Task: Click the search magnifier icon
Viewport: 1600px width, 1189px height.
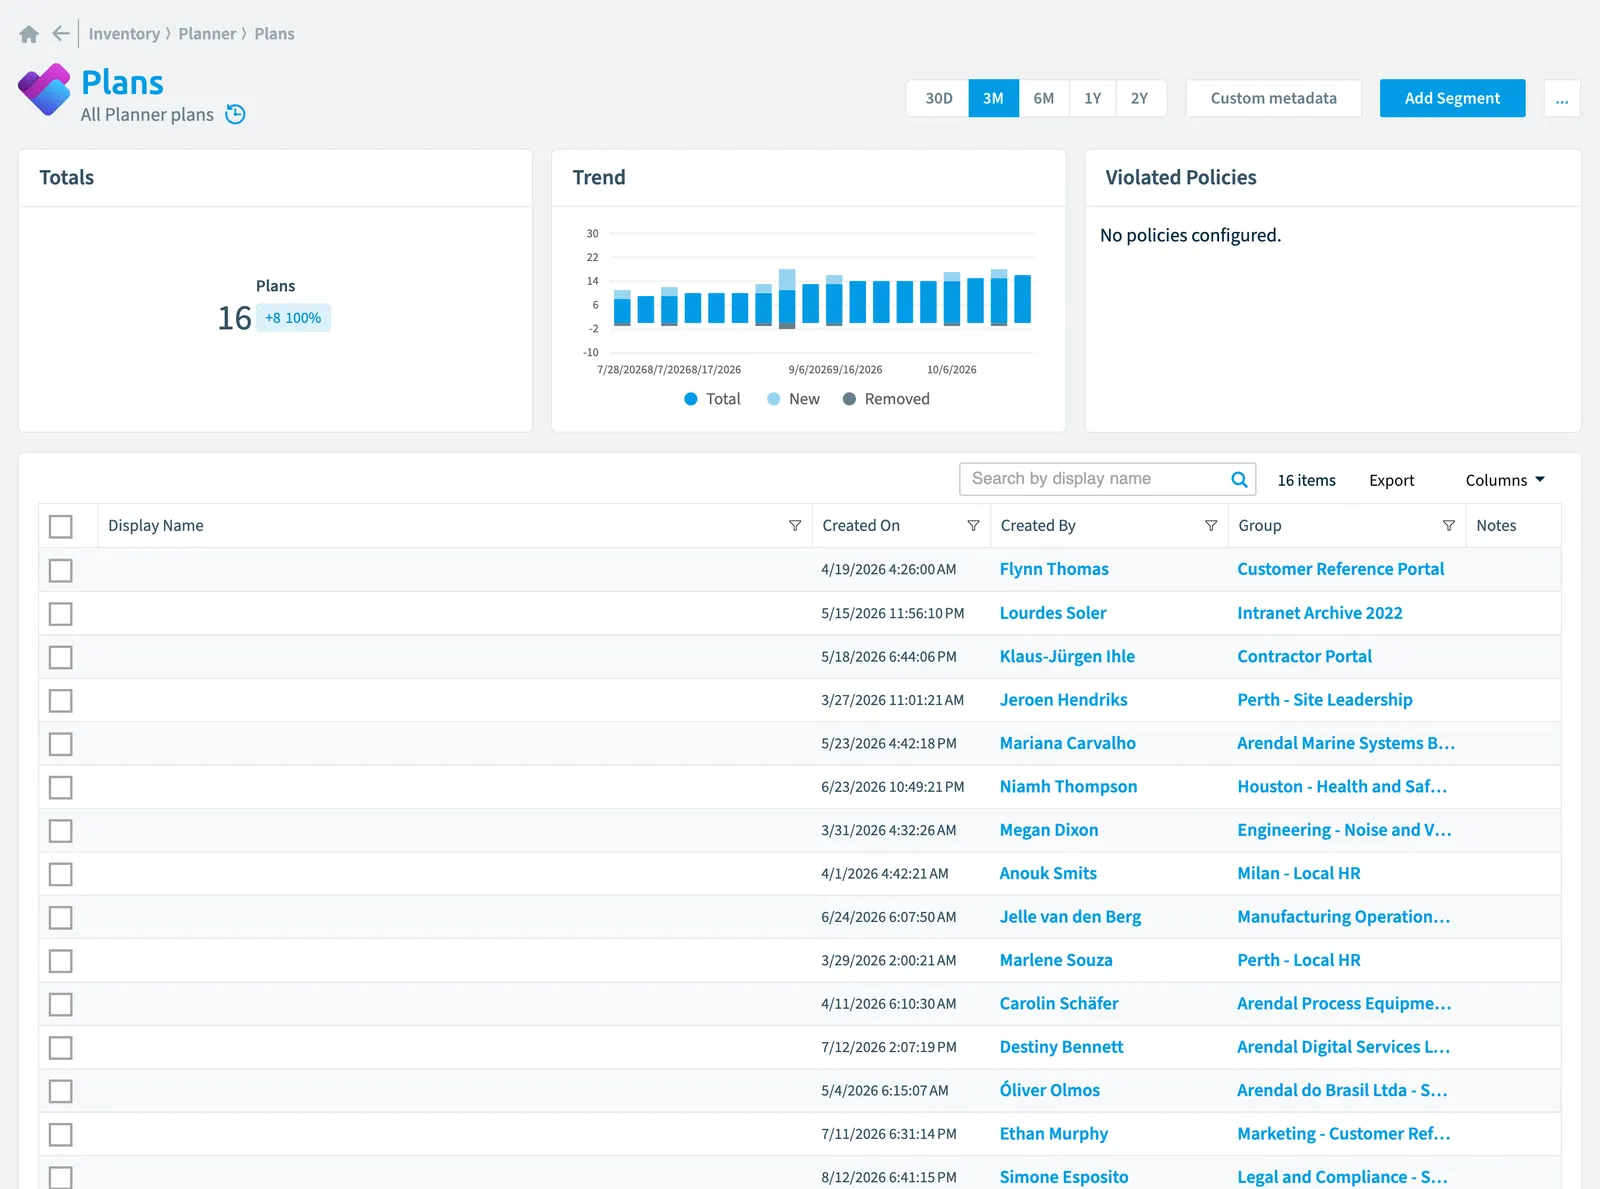Action: [x=1239, y=479]
